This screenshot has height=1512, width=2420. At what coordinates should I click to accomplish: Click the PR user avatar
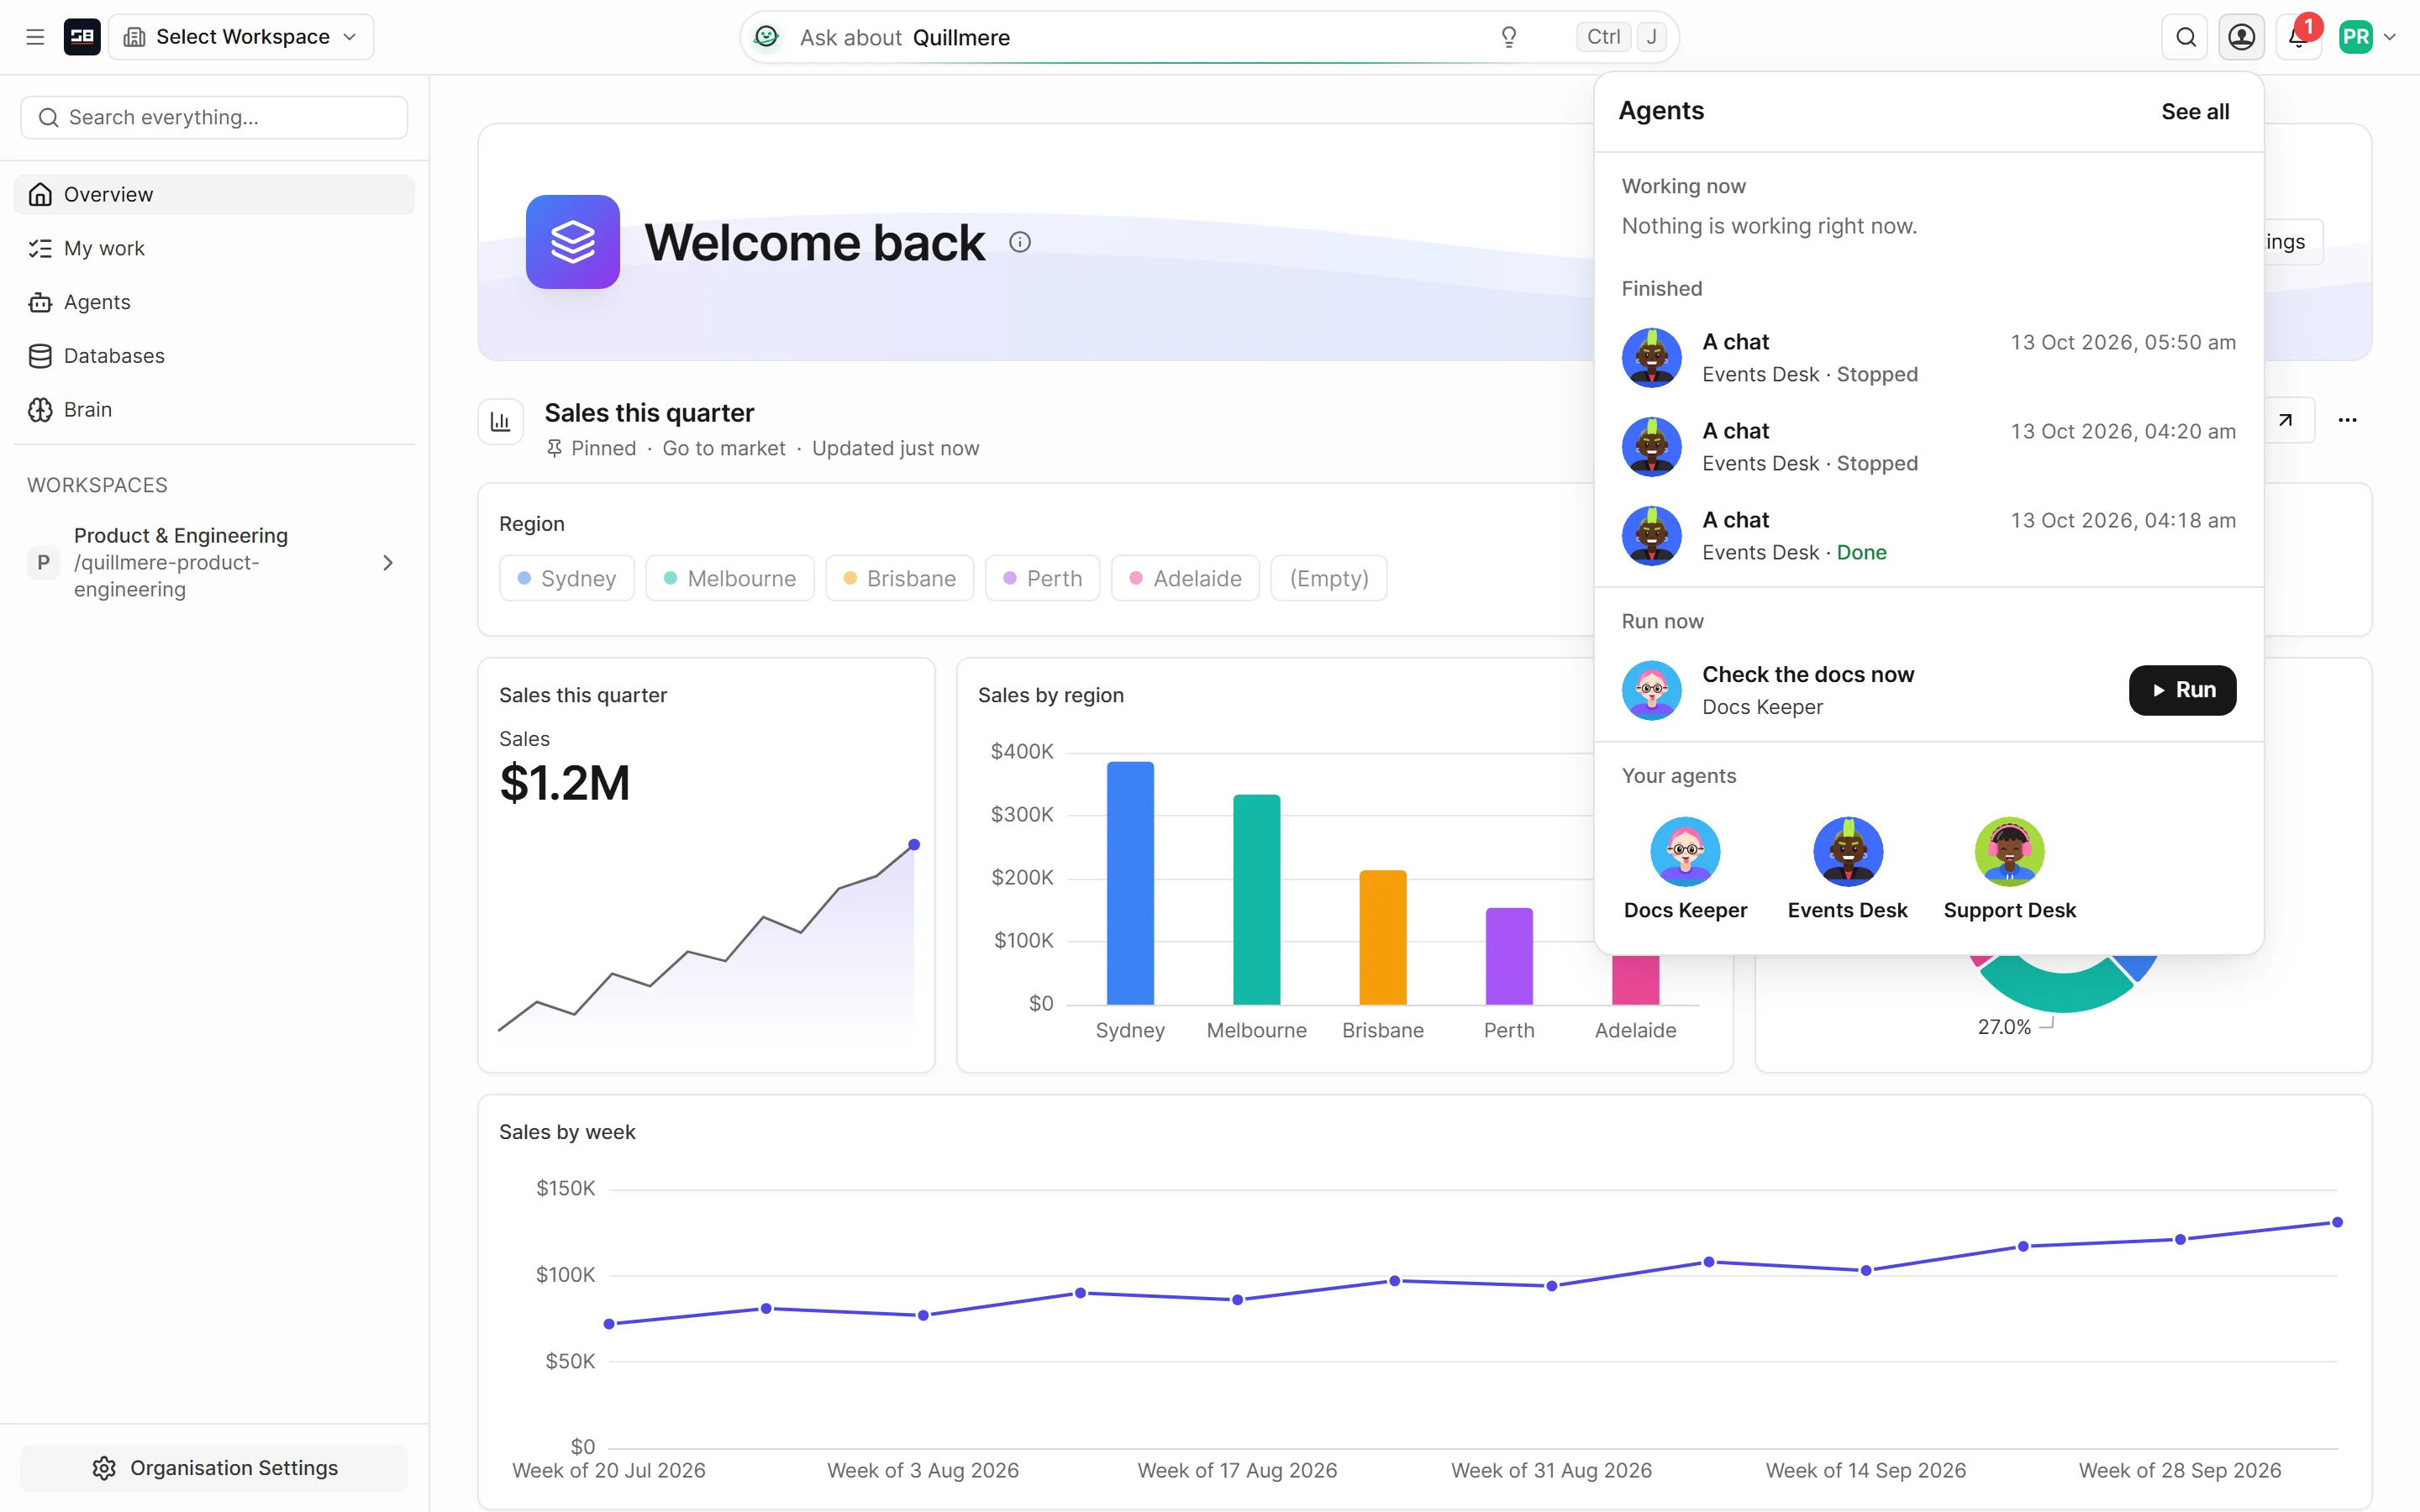click(x=2356, y=37)
